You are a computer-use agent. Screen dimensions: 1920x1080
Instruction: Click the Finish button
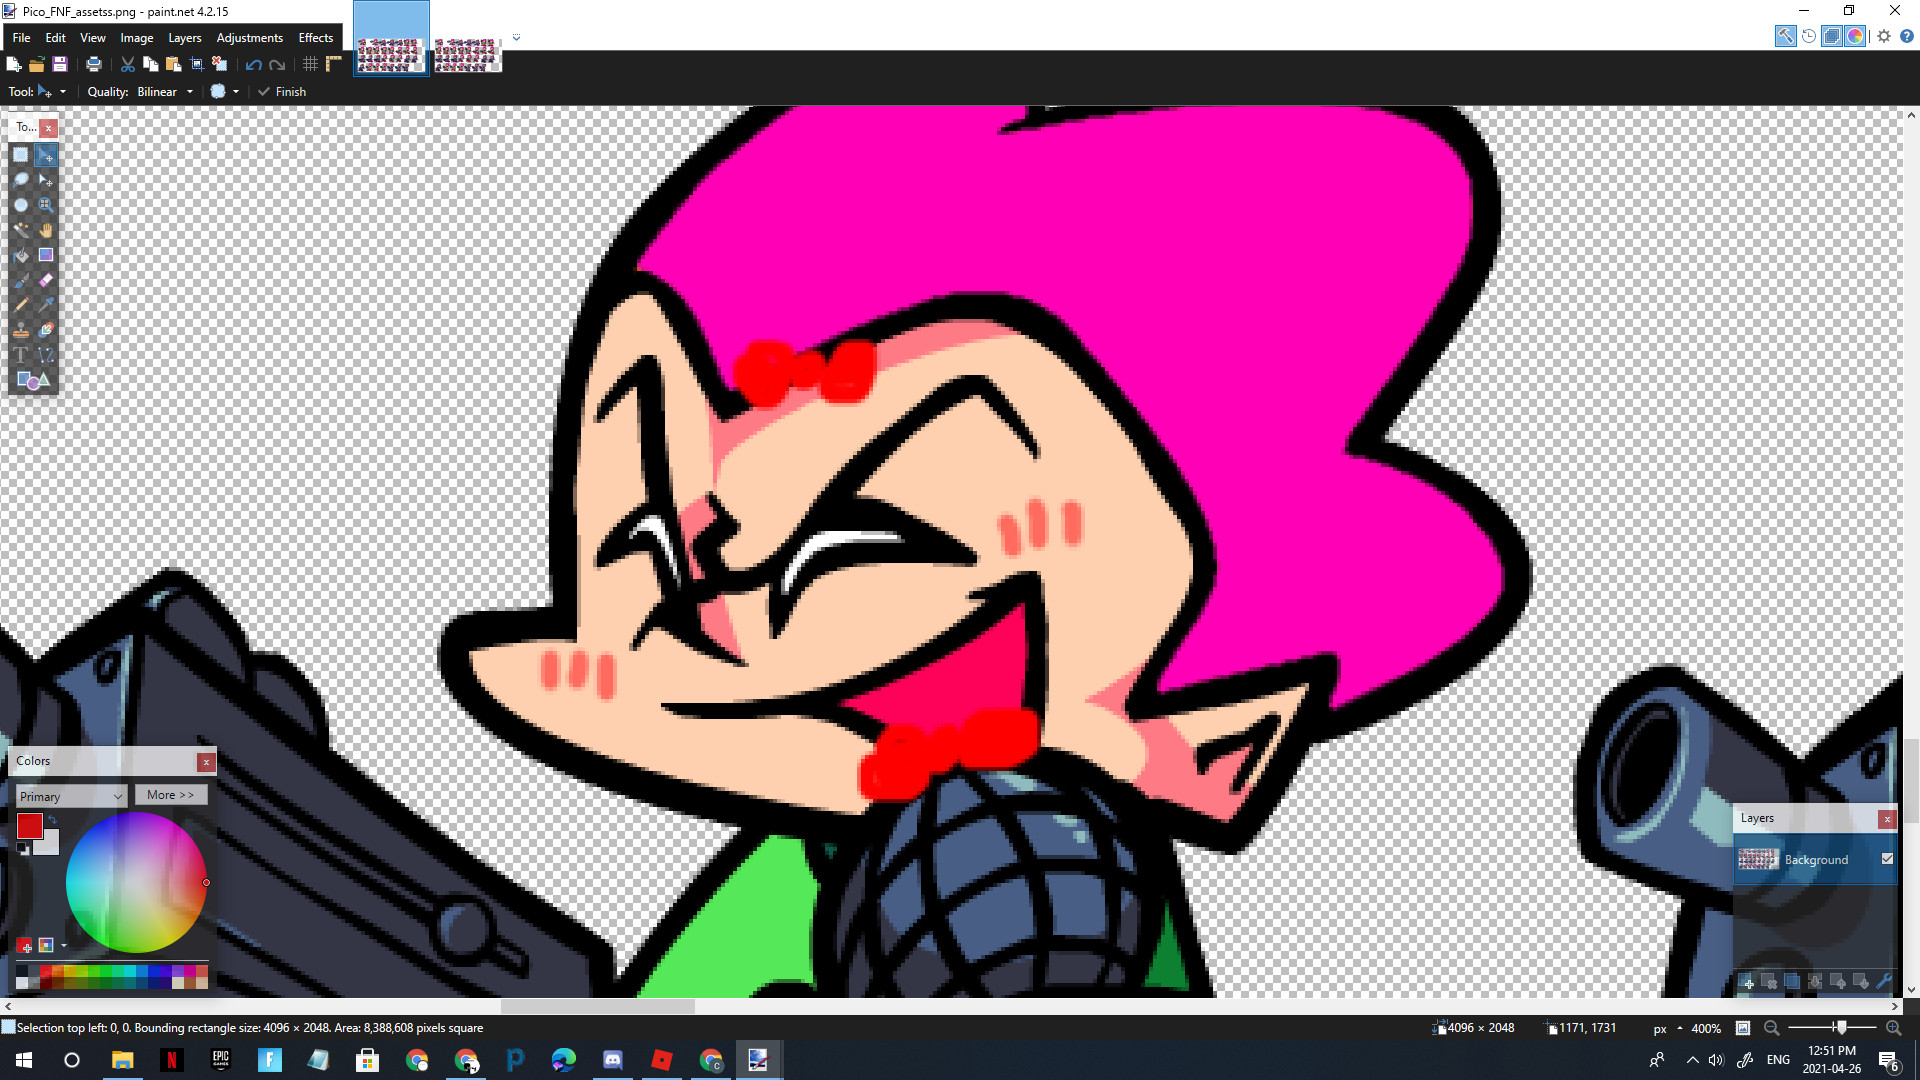tap(282, 91)
